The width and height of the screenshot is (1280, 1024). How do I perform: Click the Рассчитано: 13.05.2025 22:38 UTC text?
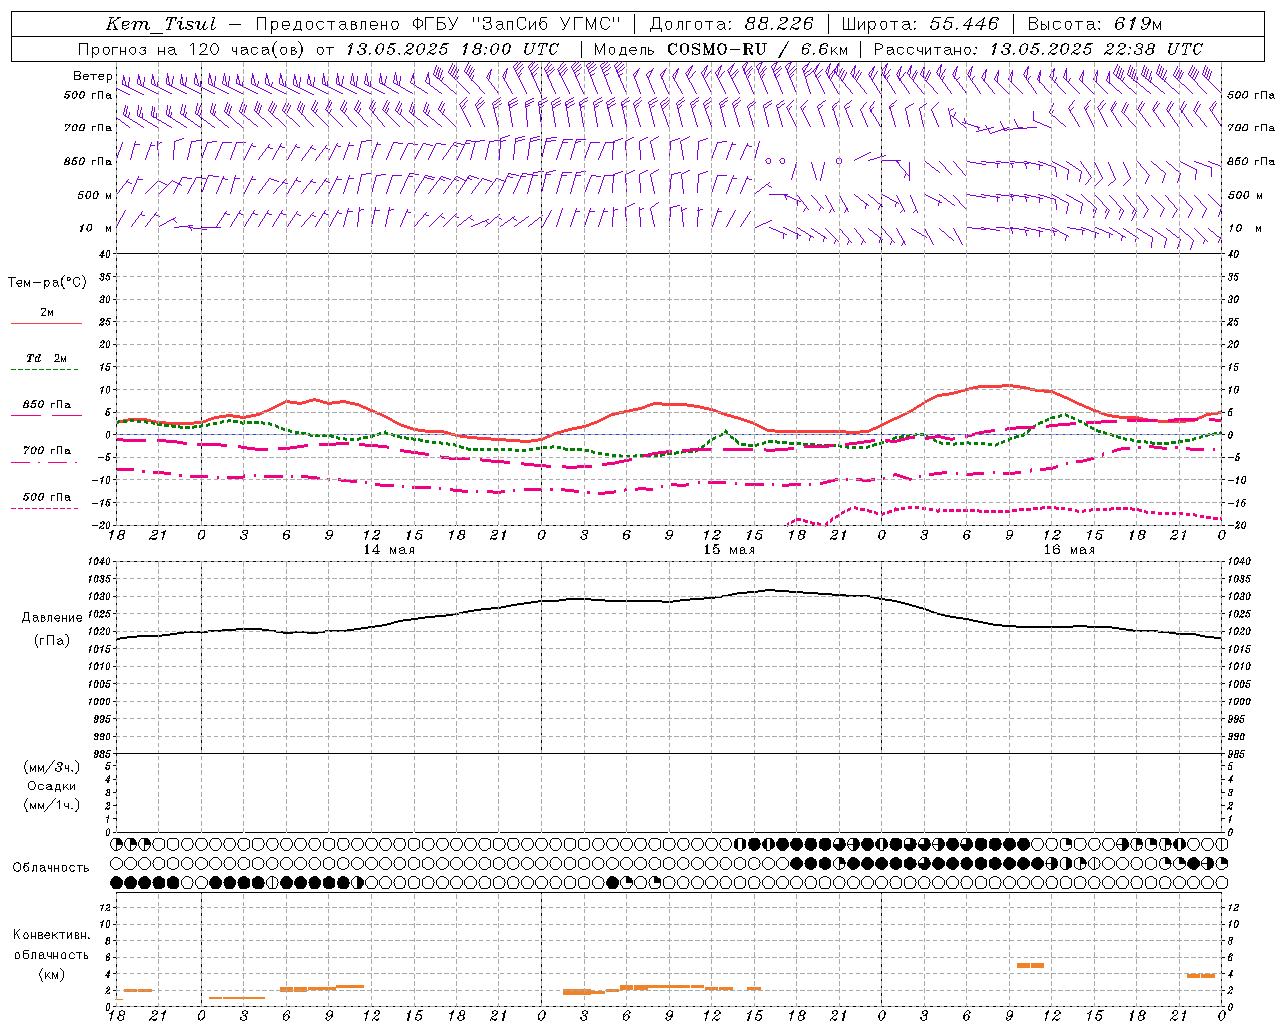coord(1038,49)
